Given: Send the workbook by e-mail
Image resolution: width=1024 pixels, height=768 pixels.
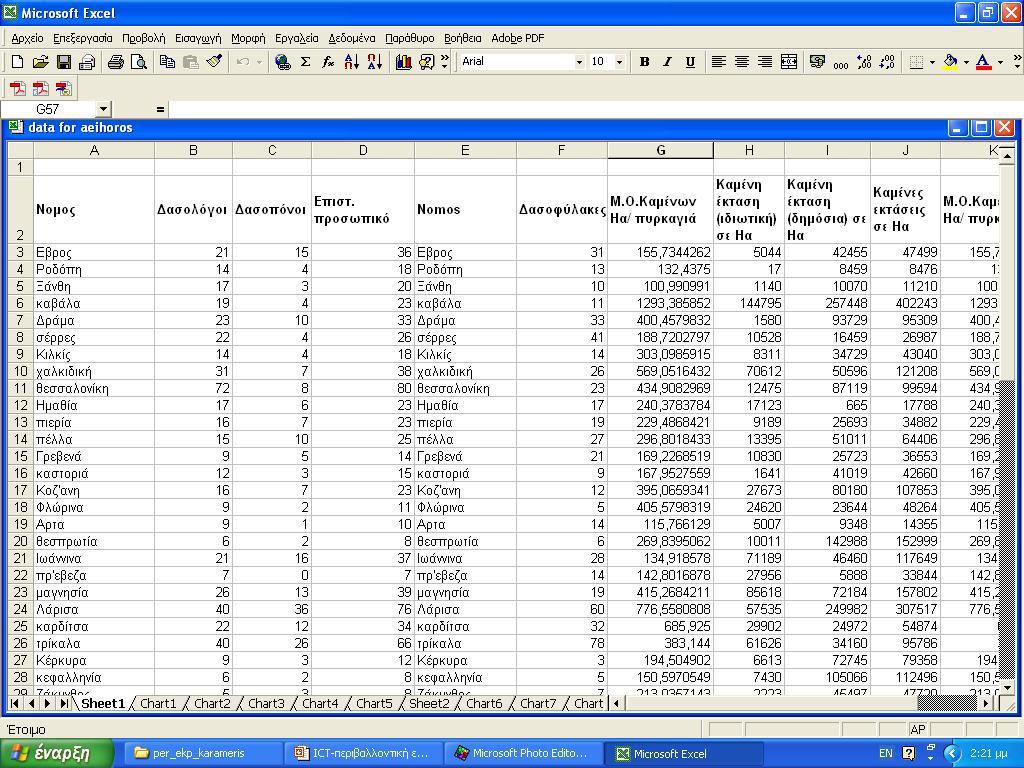Looking at the screenshot, I should tap(86, 62).
